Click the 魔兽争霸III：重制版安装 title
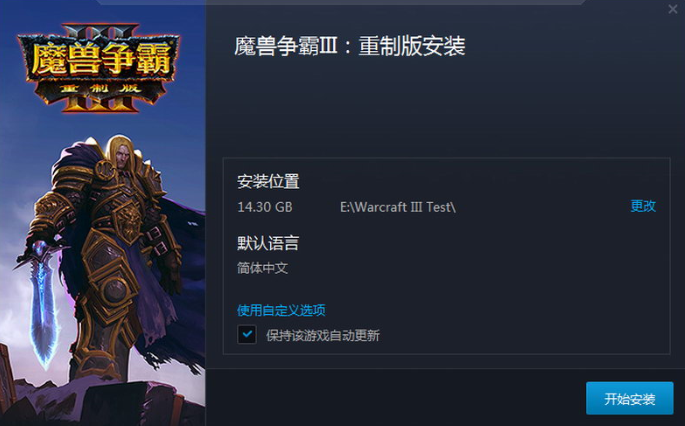This screenshot has height=426, width=685. click(x=350, y=46)
